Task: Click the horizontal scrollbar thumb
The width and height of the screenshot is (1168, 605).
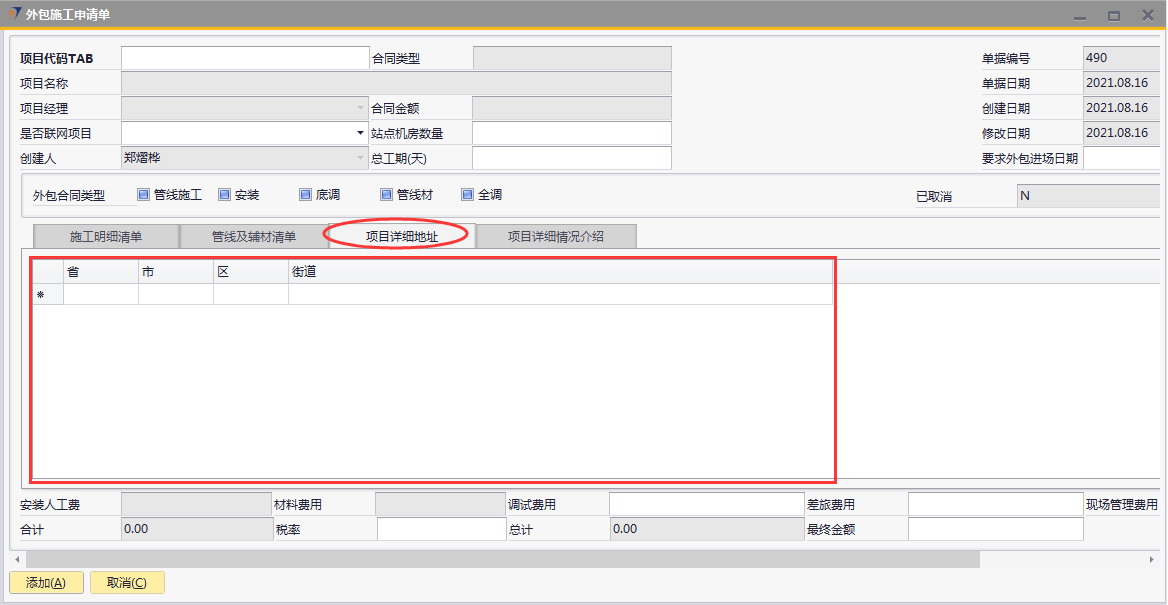Action: [x=500, y=559]
